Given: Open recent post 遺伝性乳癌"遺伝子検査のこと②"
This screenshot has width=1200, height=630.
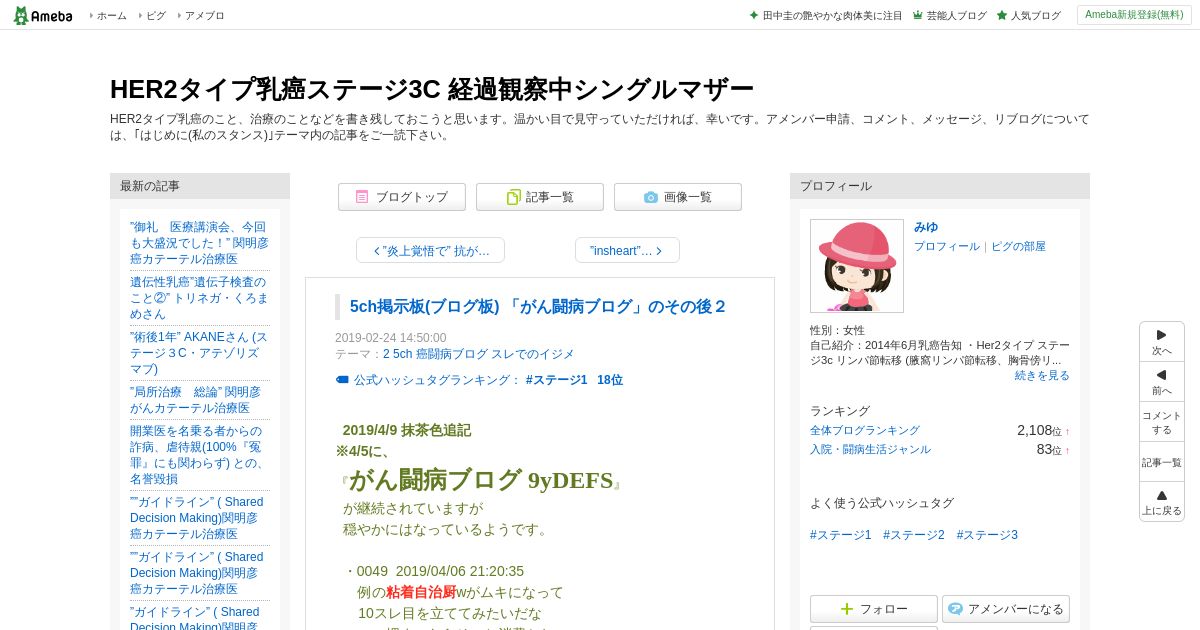Looking at the screenshot, I should click(x=199, y=298).
